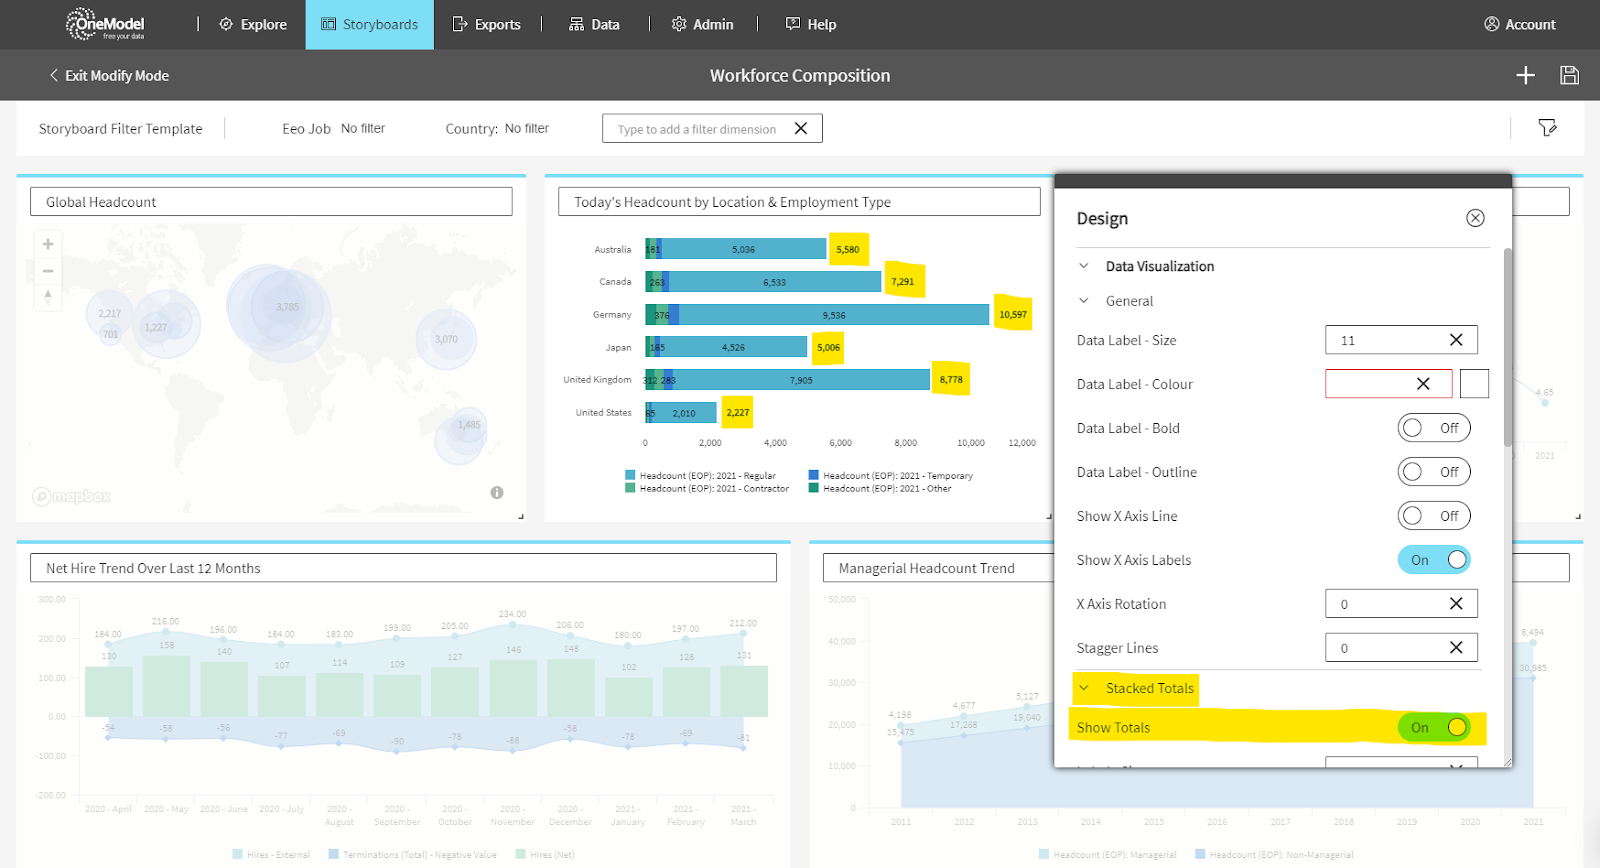The image size is (1600, 868).
Task: Turn off Show Totals toggle
Action: click(1433, 727)
